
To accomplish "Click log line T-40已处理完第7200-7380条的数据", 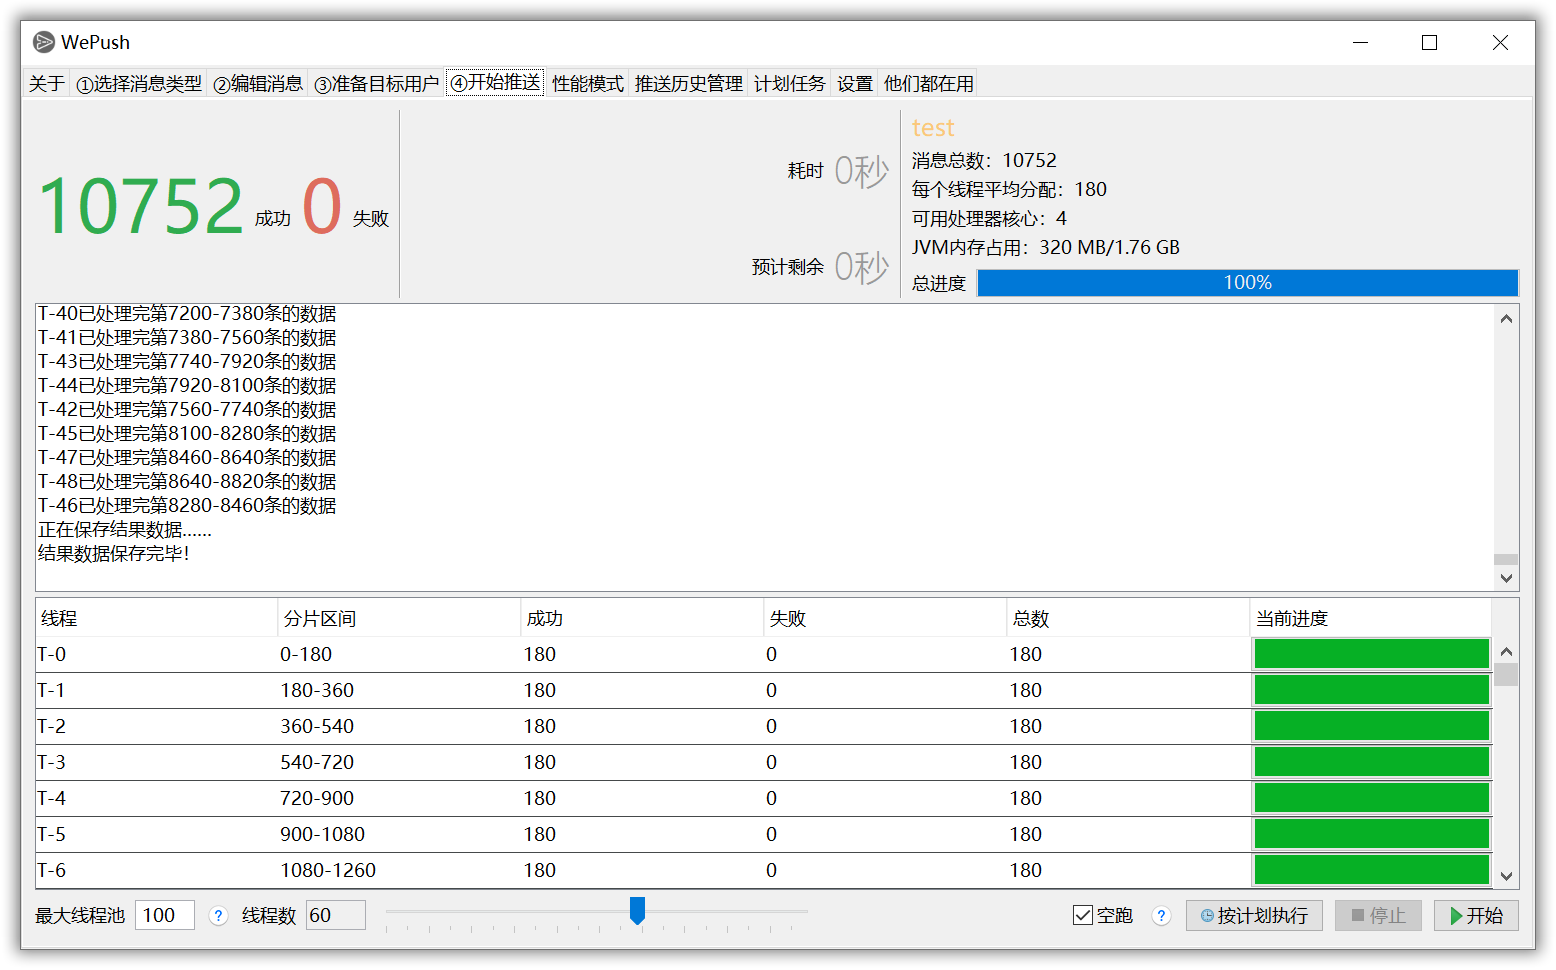I will click(187, 314).
